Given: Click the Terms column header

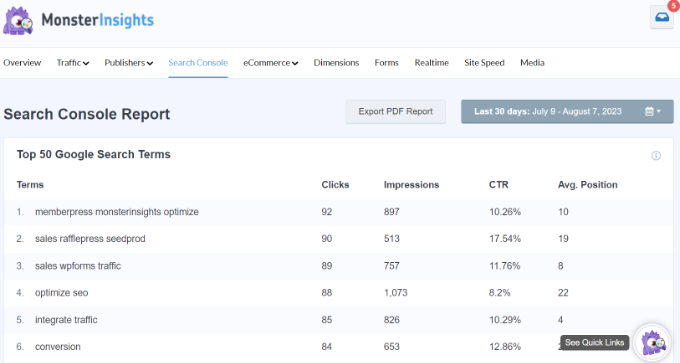Looking at the screenshot, I should click(30, 185).
